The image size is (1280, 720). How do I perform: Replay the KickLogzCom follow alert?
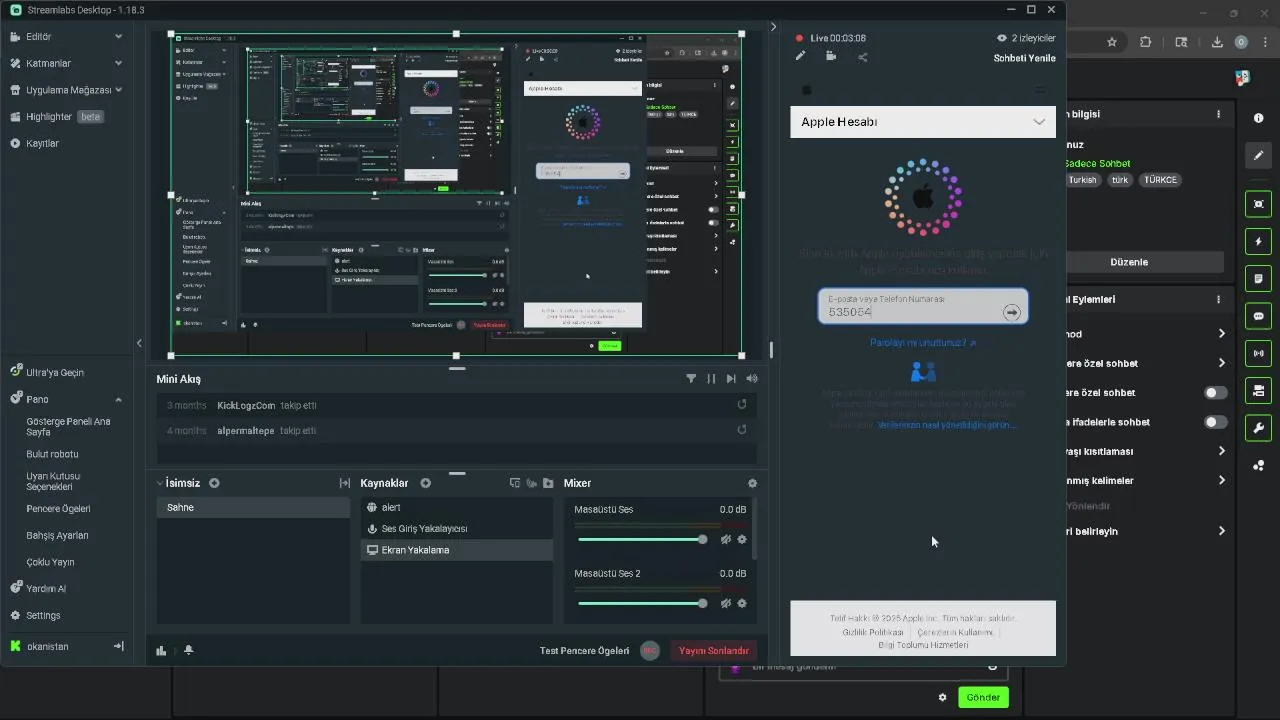pos(742,405)
